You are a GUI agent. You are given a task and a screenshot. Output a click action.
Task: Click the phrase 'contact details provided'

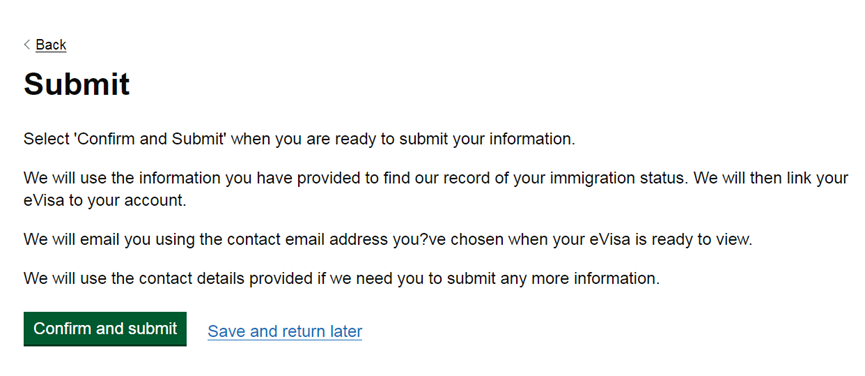click(x=226, y=278)
